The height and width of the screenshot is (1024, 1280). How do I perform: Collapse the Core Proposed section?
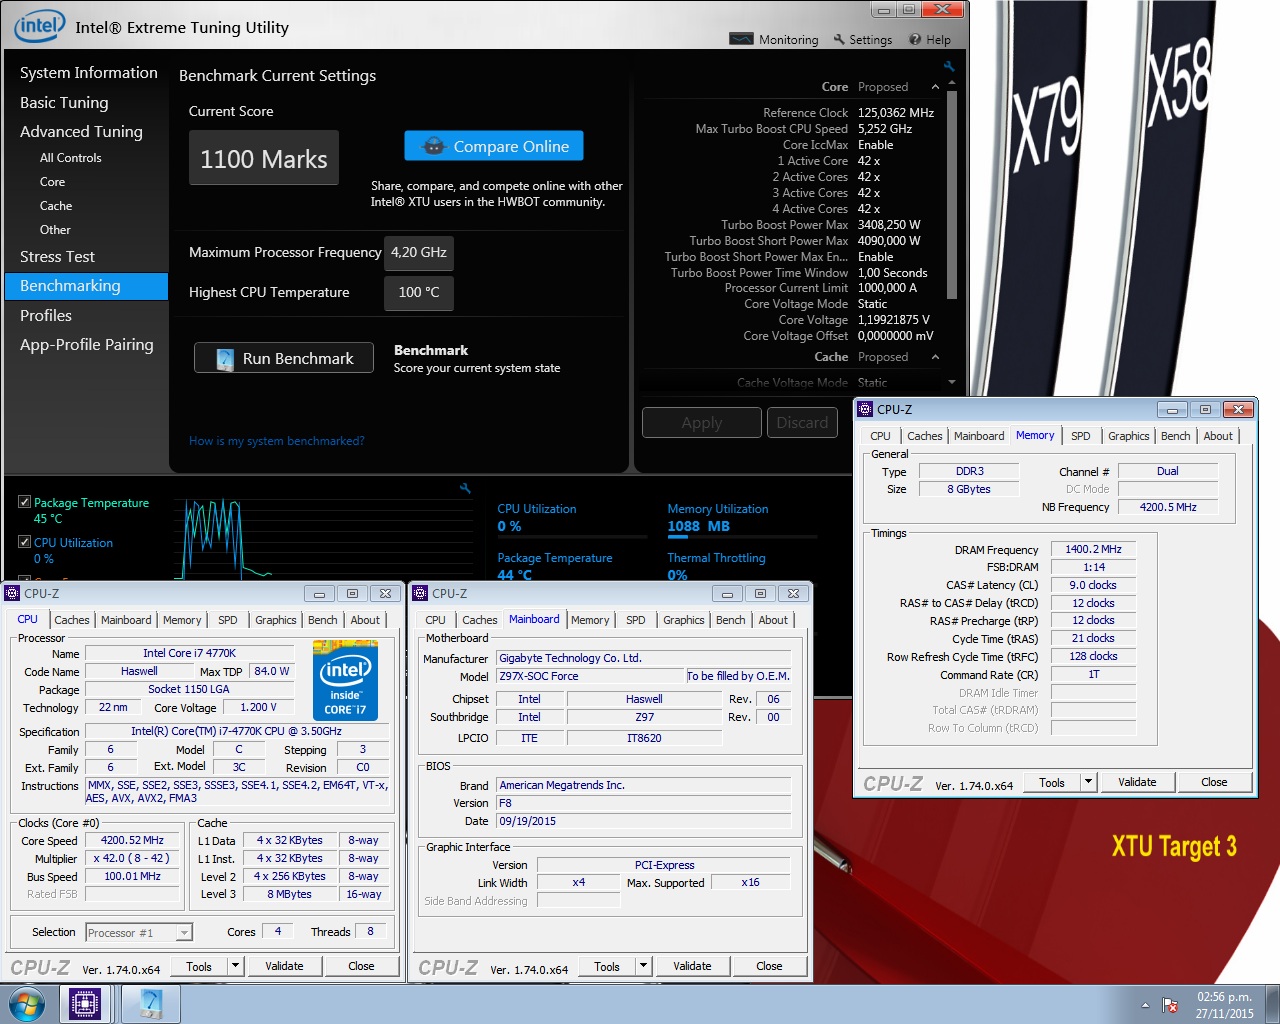point(935,87)
